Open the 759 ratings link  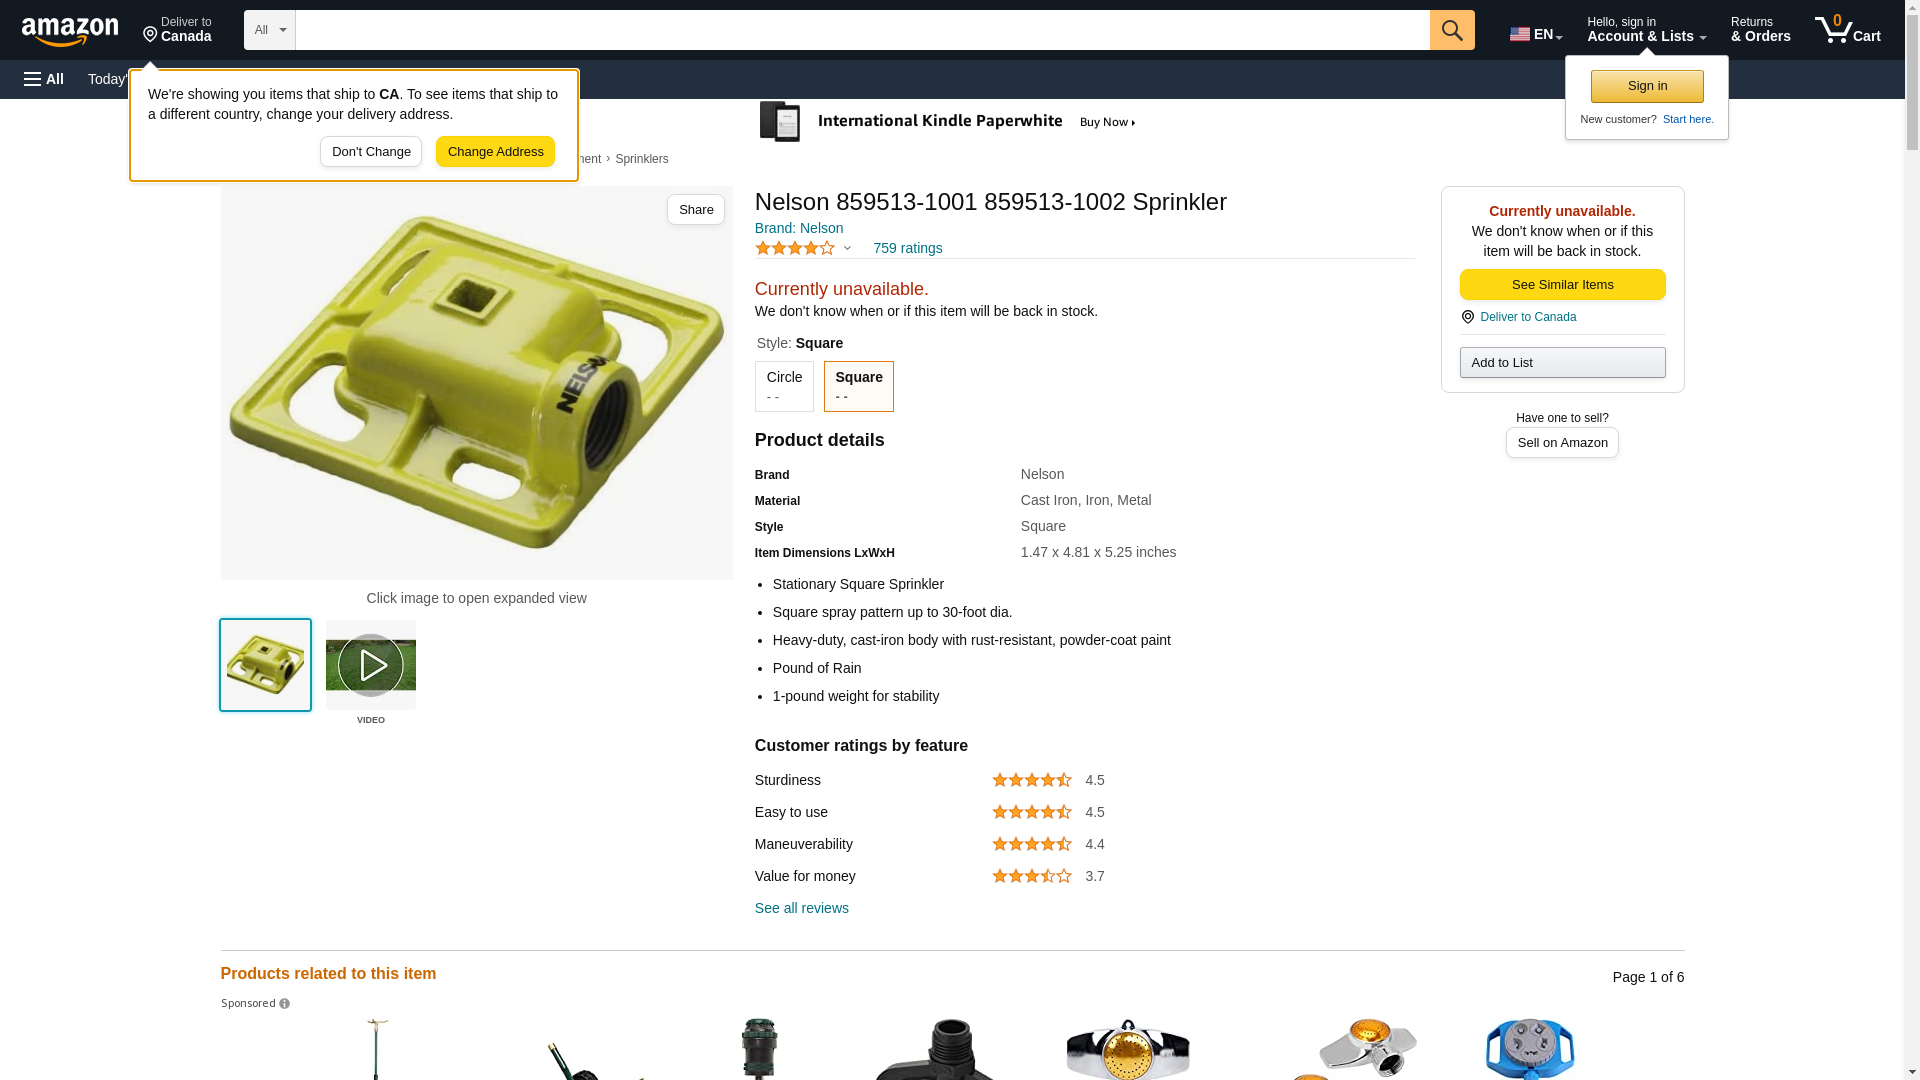click(907, 248)
